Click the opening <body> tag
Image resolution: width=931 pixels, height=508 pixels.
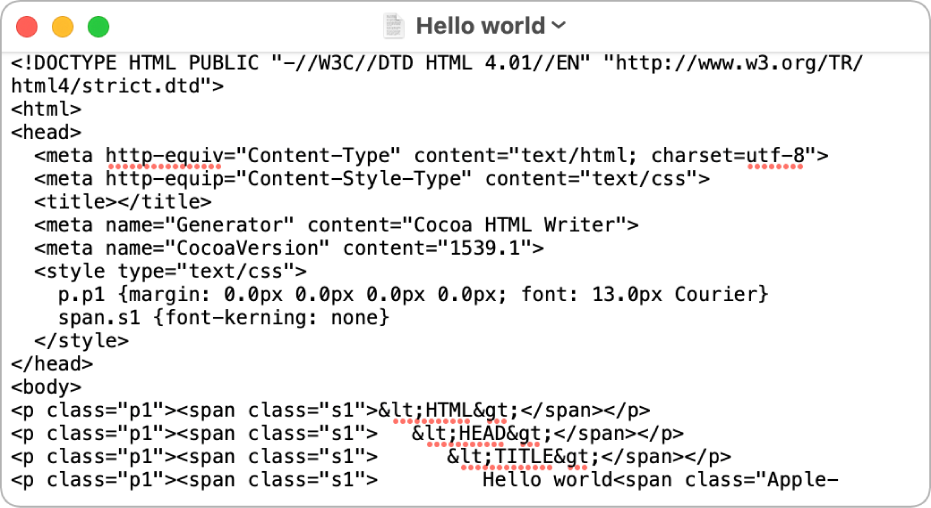[46, 387]
